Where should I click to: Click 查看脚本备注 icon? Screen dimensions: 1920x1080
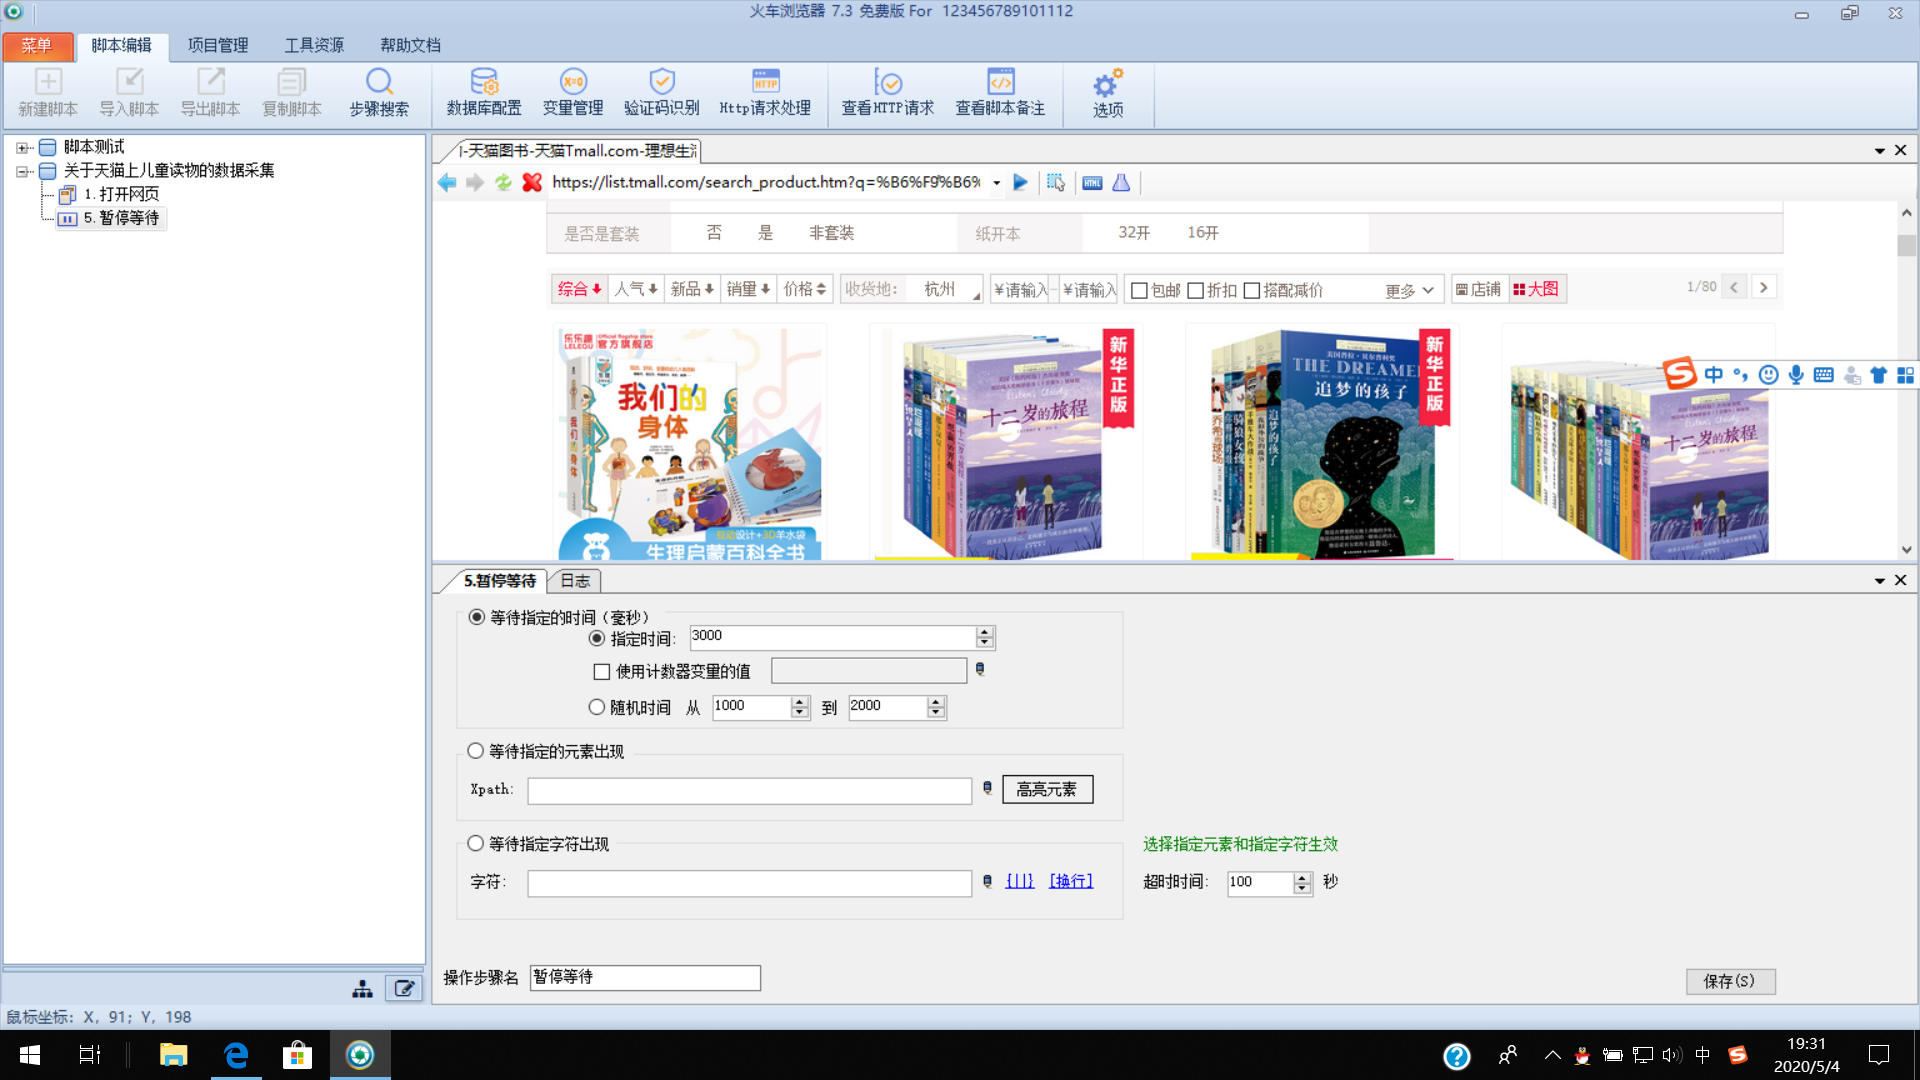tap(1000, 82)
